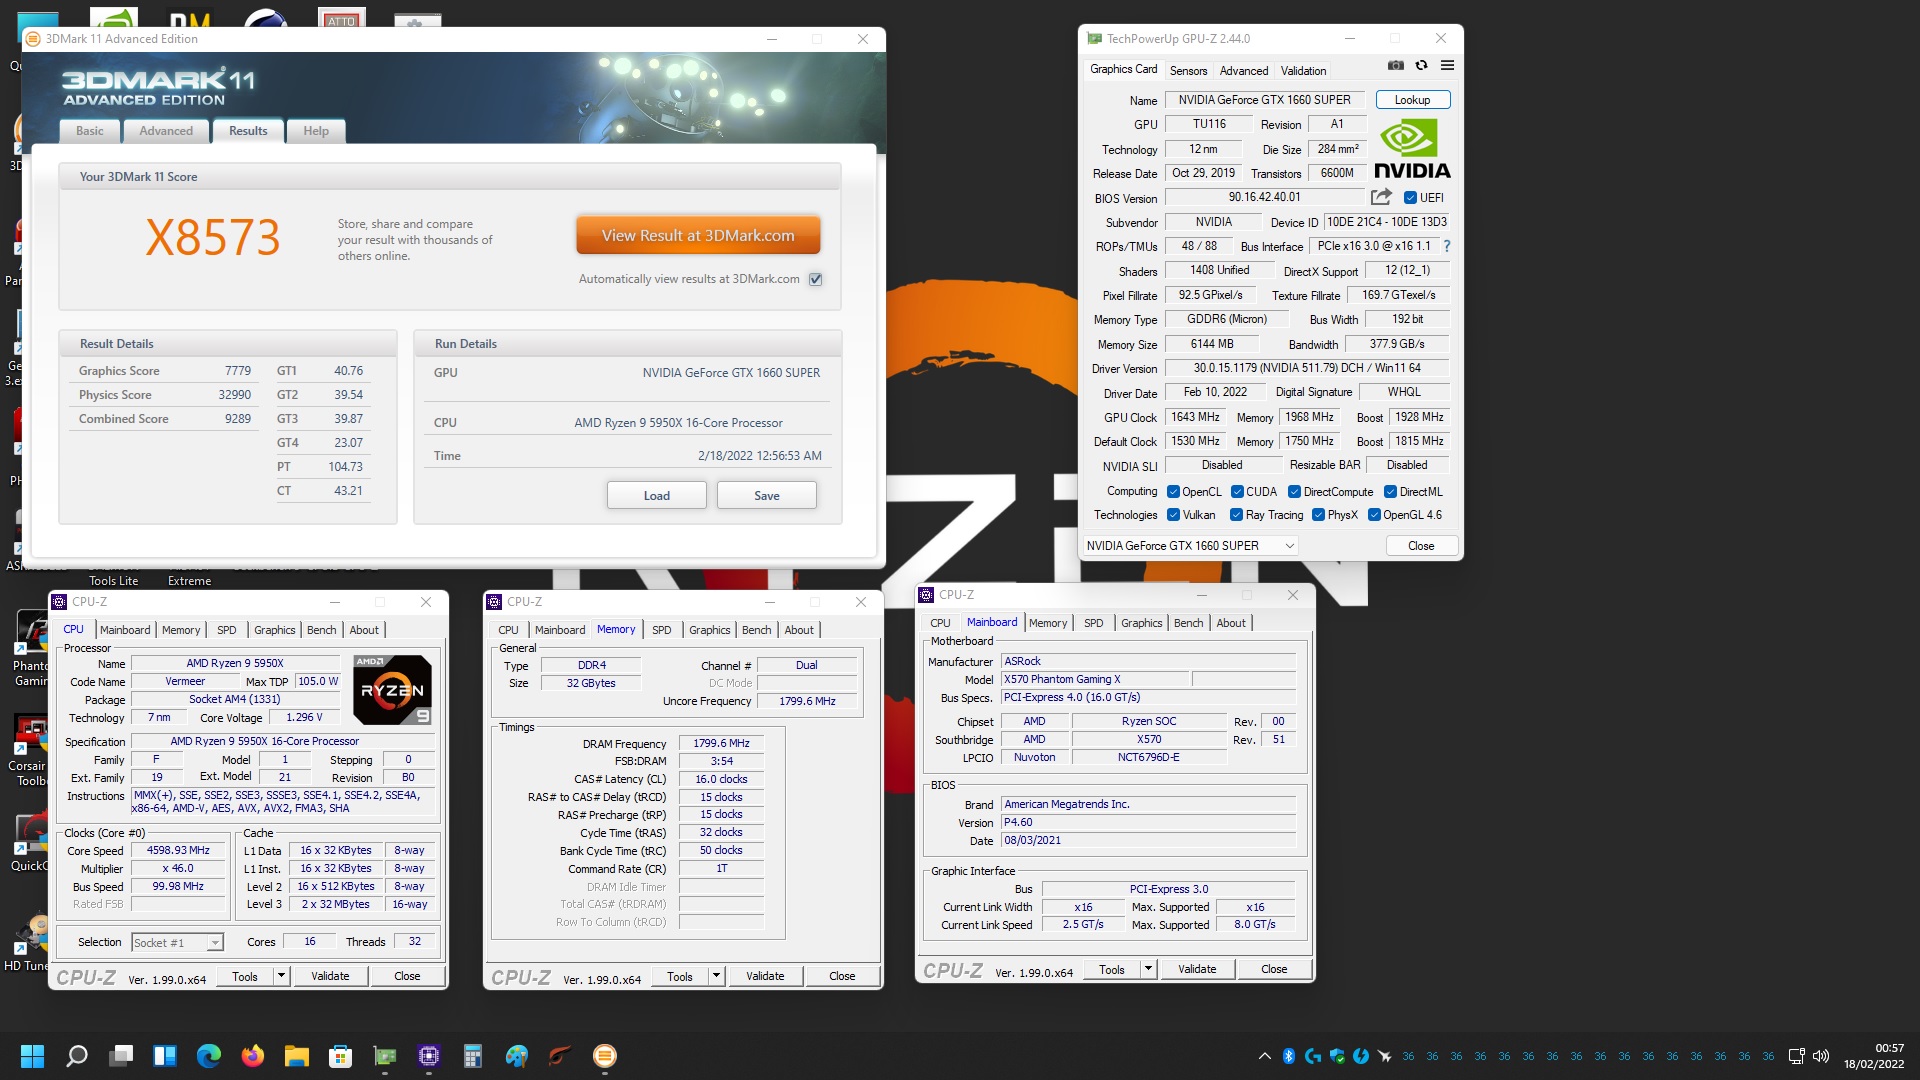
Task: Show hidden tray icons chevron
Action: click(x=1265, y=1056)
